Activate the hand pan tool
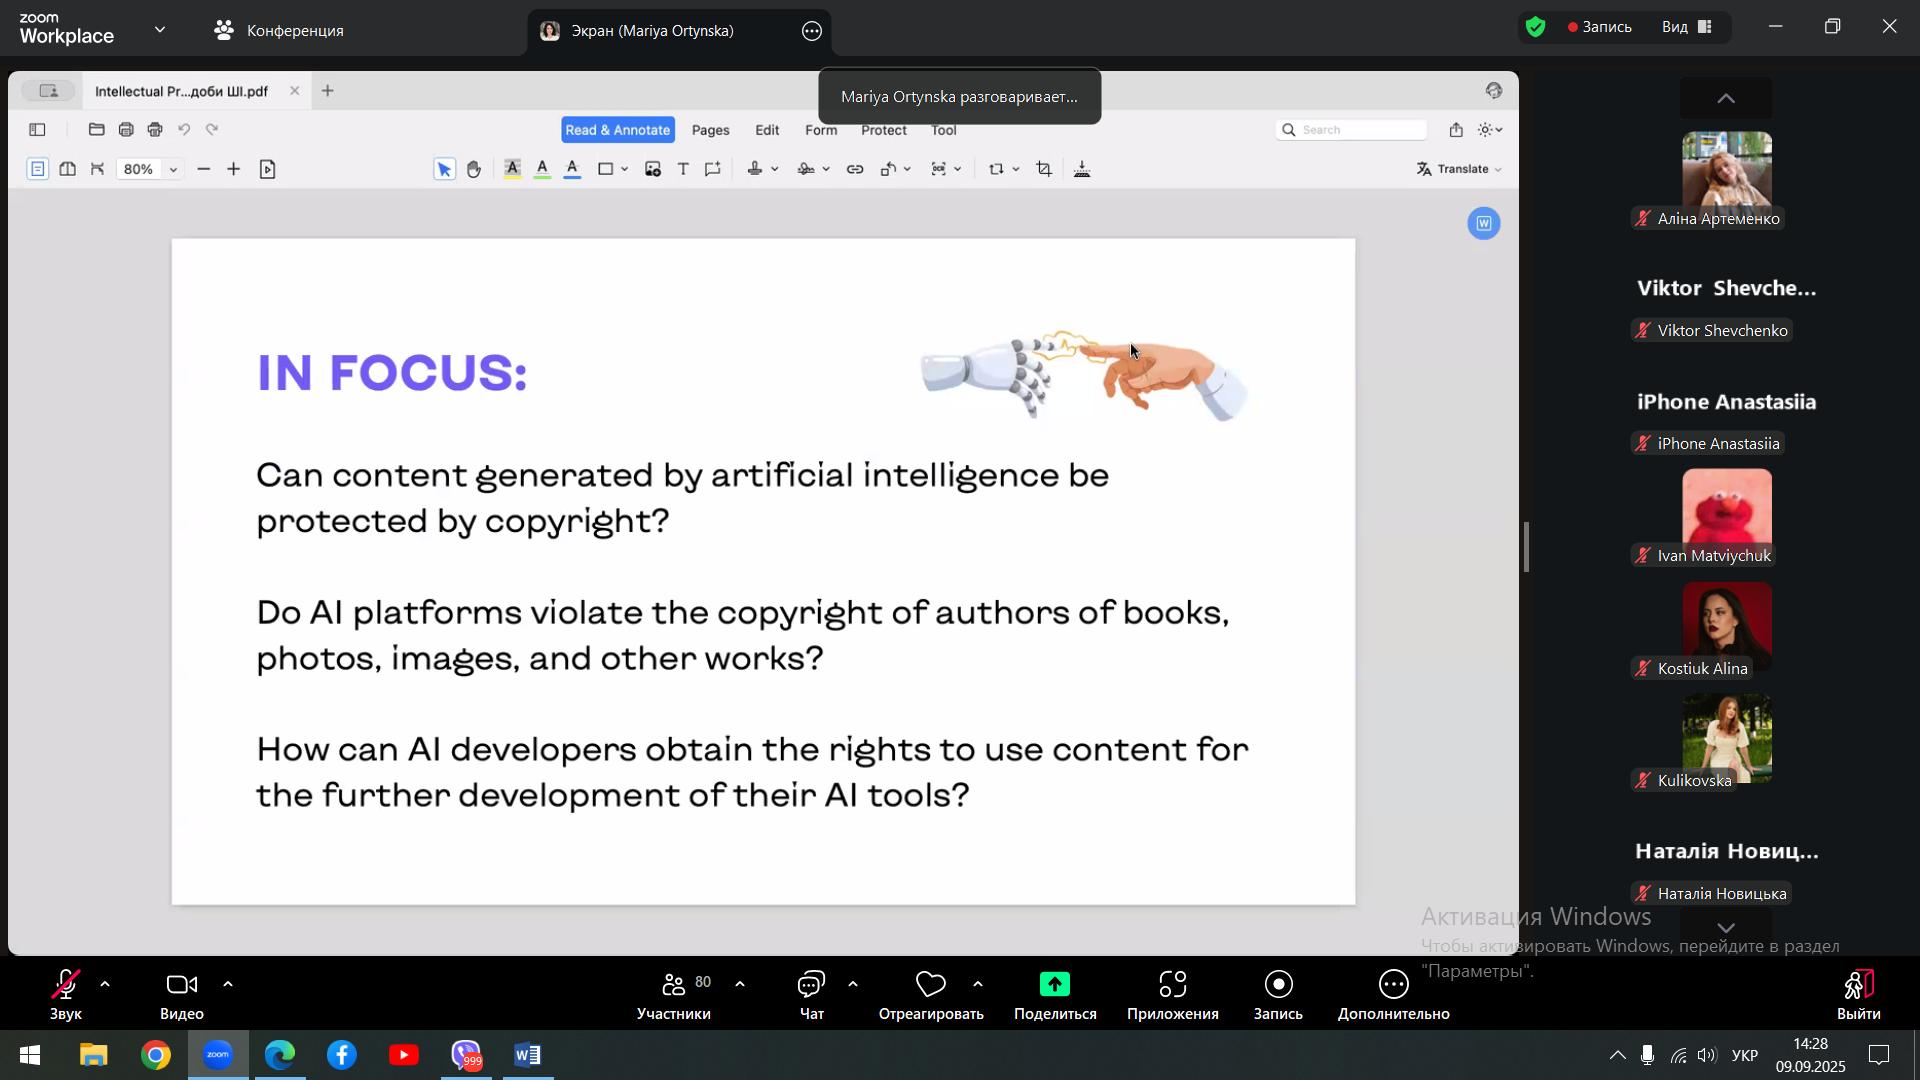This screenshot has height=1080, width=1920. point(474,169)
